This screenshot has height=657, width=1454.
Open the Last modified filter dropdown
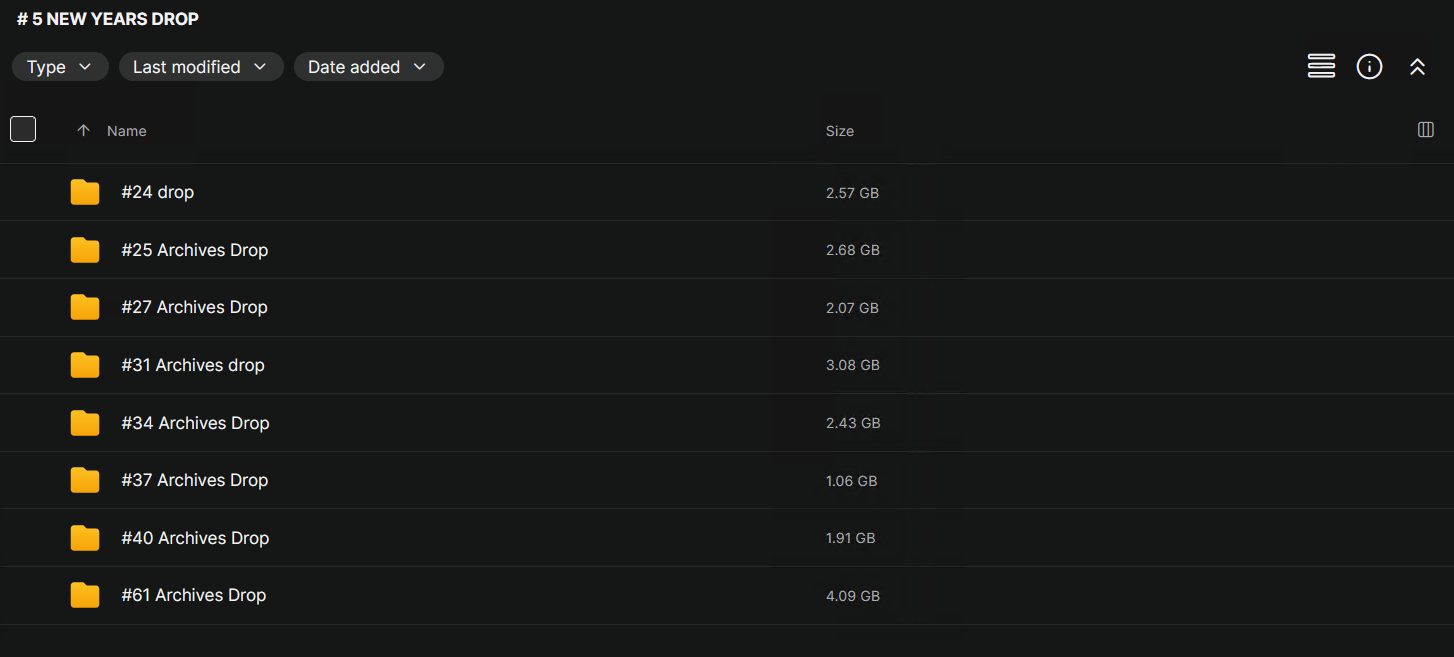click(x=201, y=67)
